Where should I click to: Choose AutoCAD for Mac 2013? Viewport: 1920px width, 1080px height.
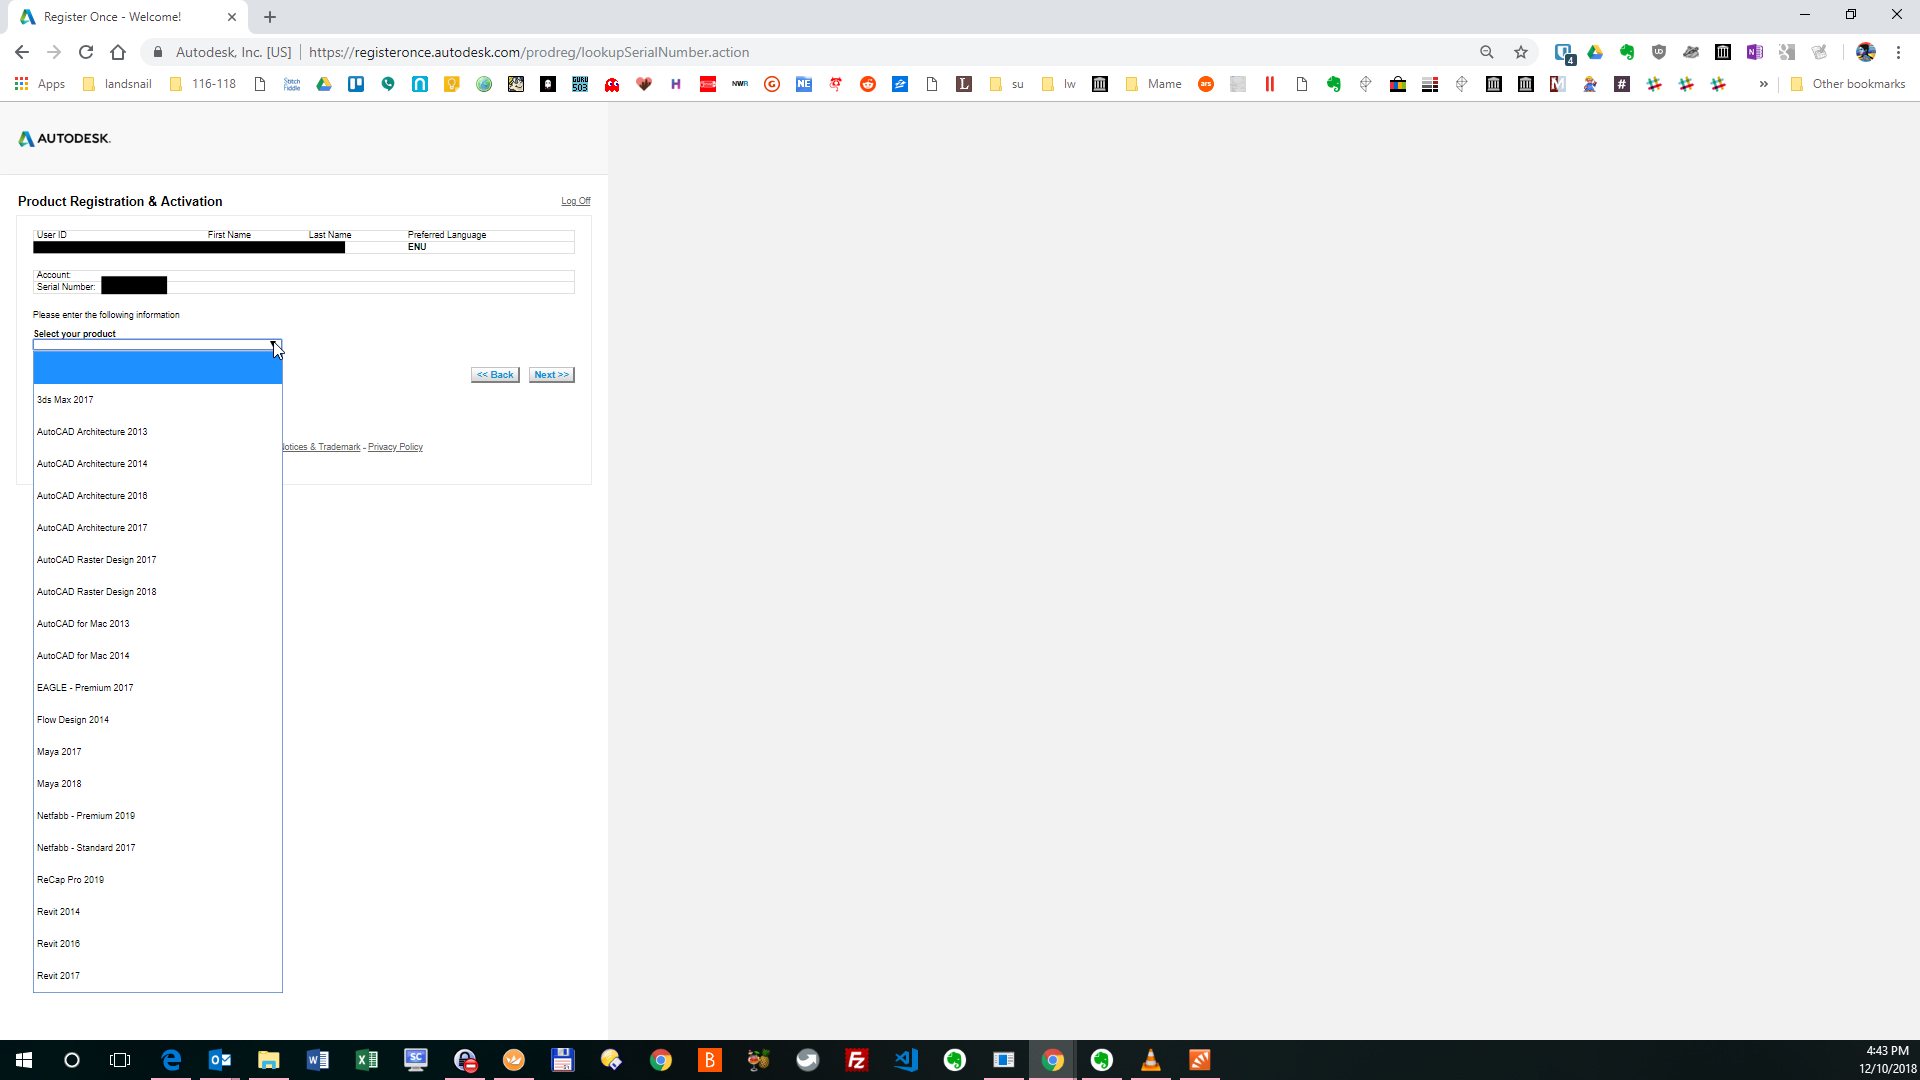pos(158,624)
